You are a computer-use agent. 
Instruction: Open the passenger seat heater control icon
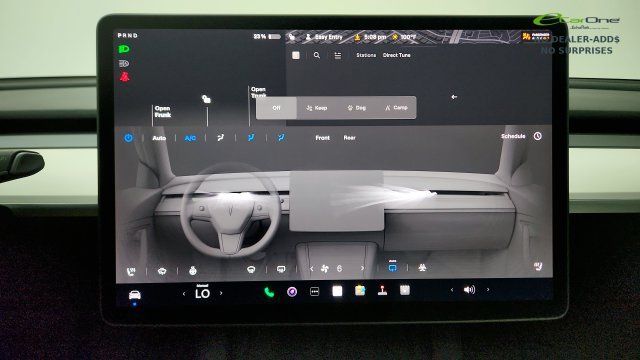[x=538, y=267]
